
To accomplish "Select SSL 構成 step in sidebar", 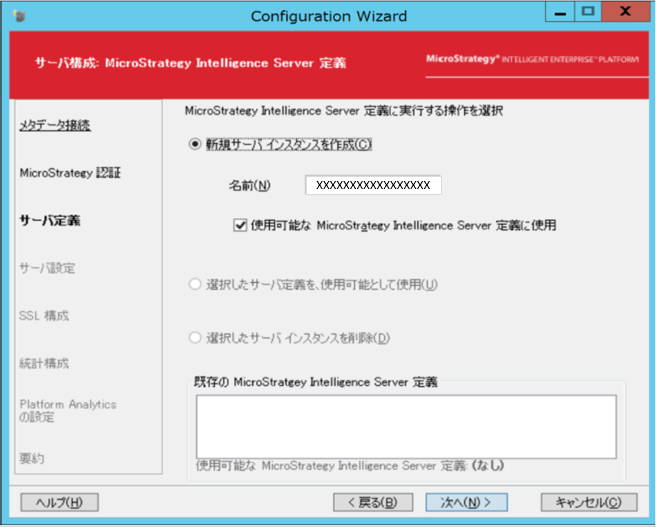I will pos(44,316).
